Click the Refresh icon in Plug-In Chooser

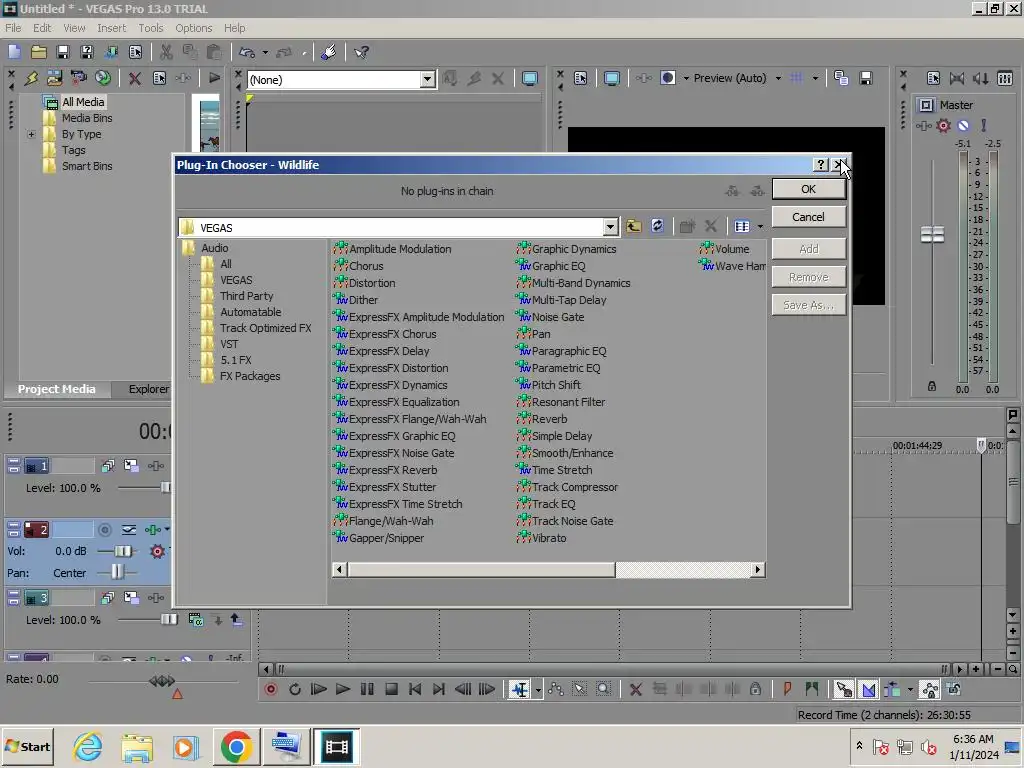point(657,226)
